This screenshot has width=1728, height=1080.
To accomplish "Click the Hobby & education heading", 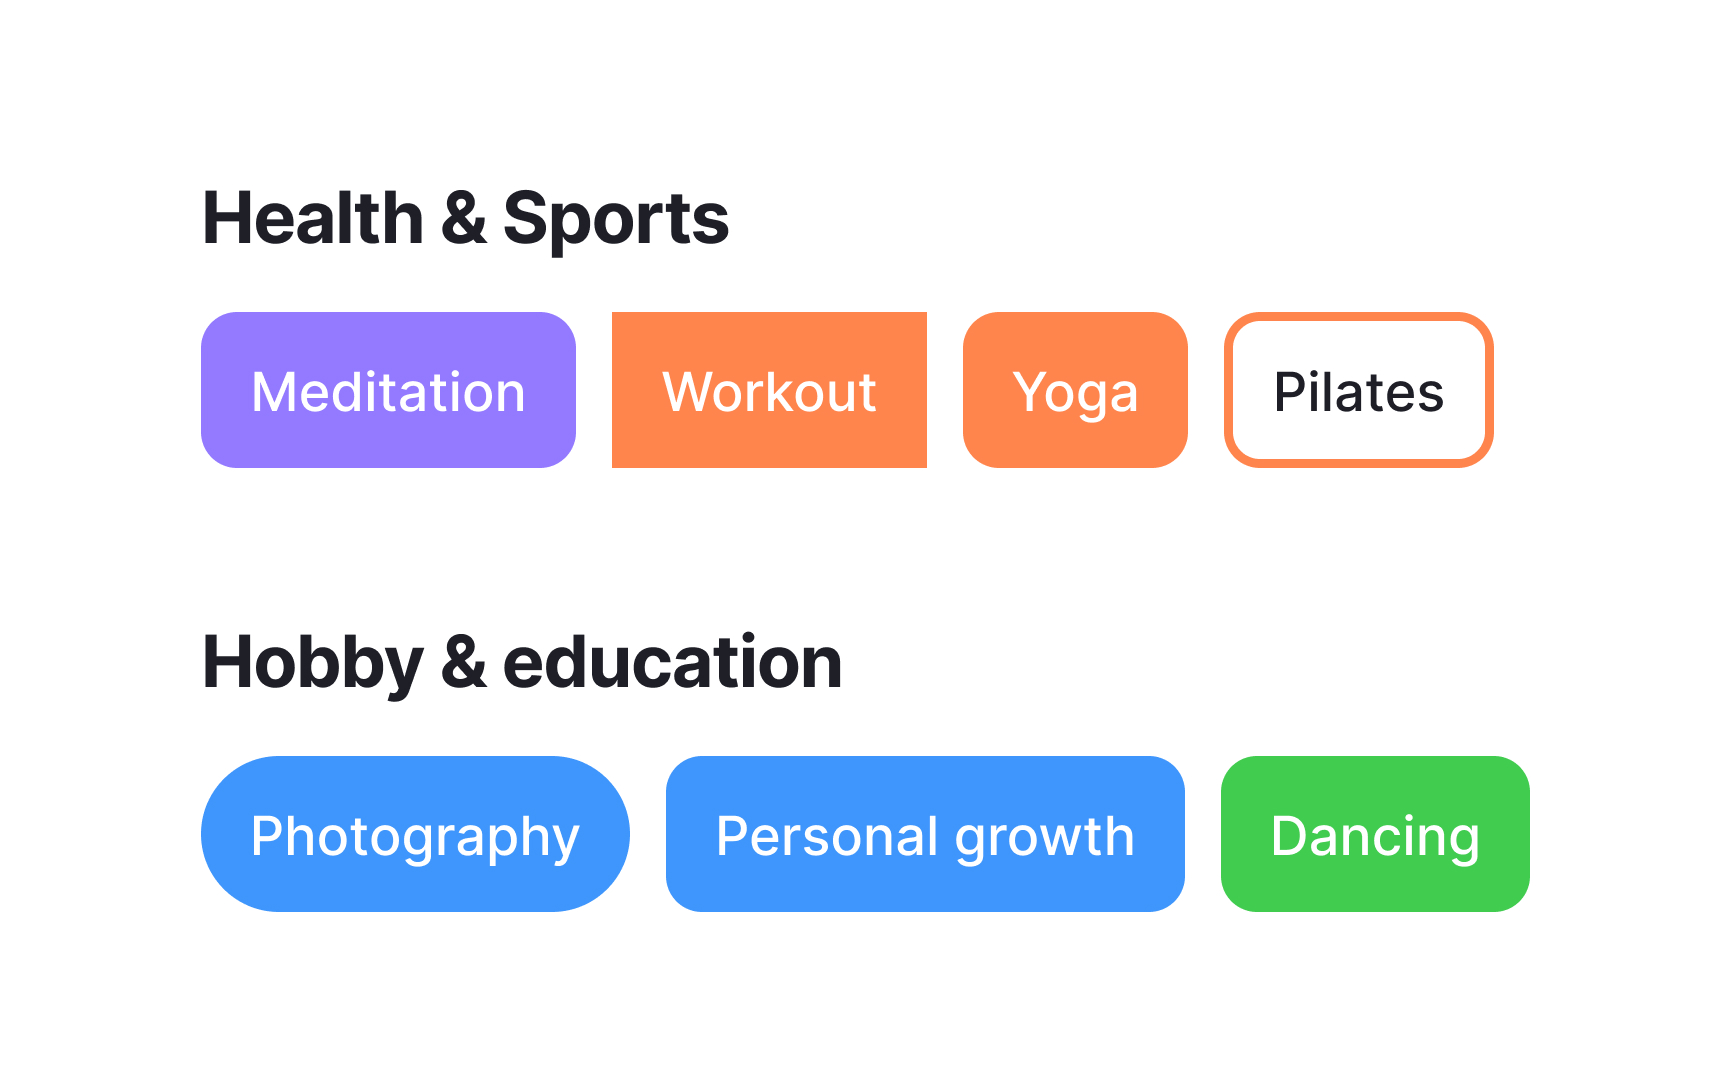I will (x=522, y=663).
